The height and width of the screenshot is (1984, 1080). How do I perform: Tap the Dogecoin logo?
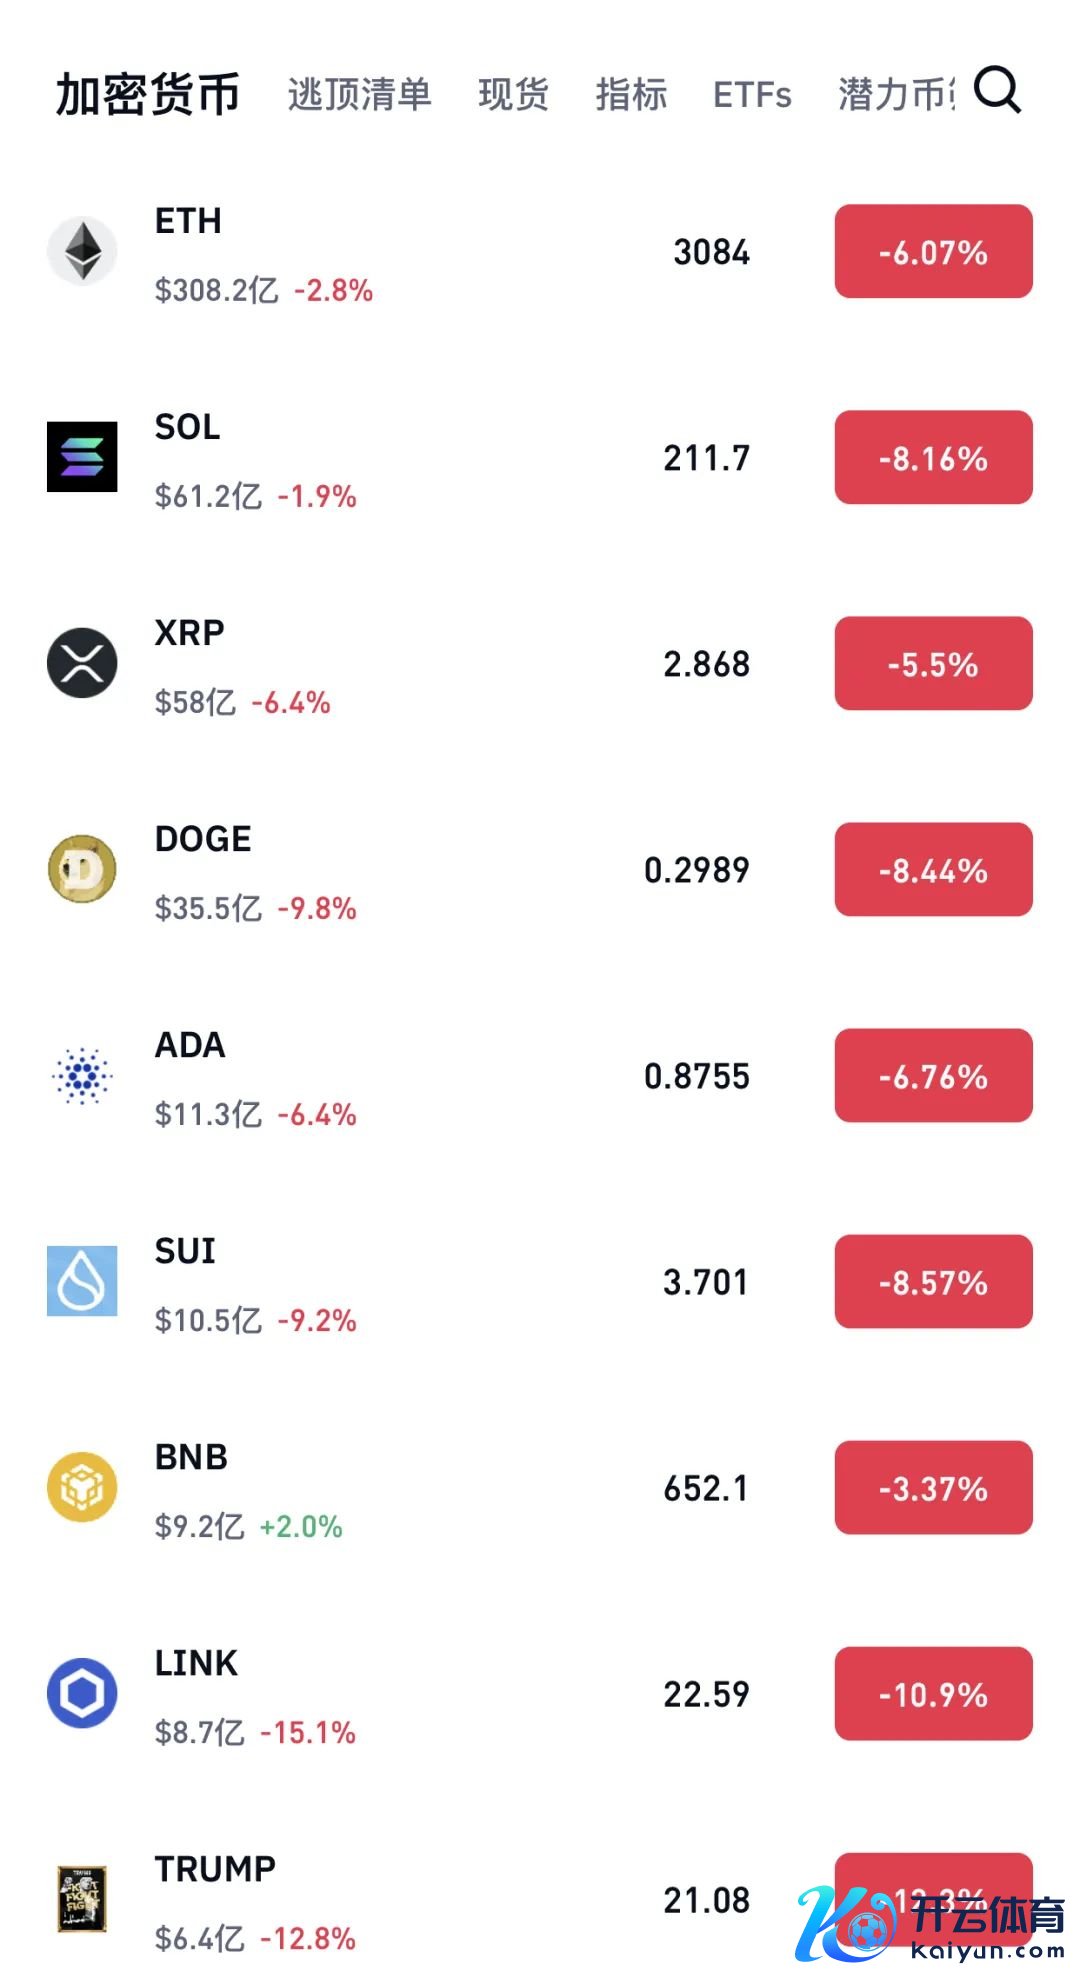(82, 869)
